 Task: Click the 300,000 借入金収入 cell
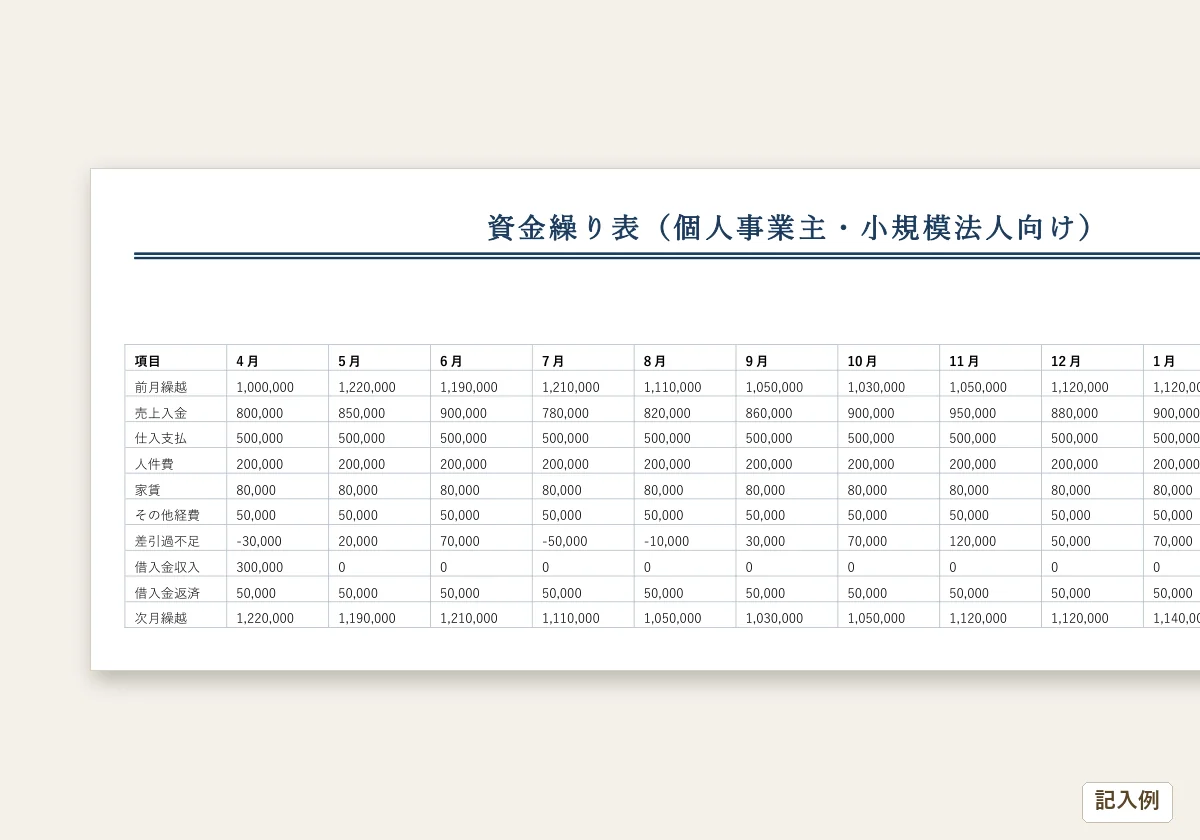(278, 565)
